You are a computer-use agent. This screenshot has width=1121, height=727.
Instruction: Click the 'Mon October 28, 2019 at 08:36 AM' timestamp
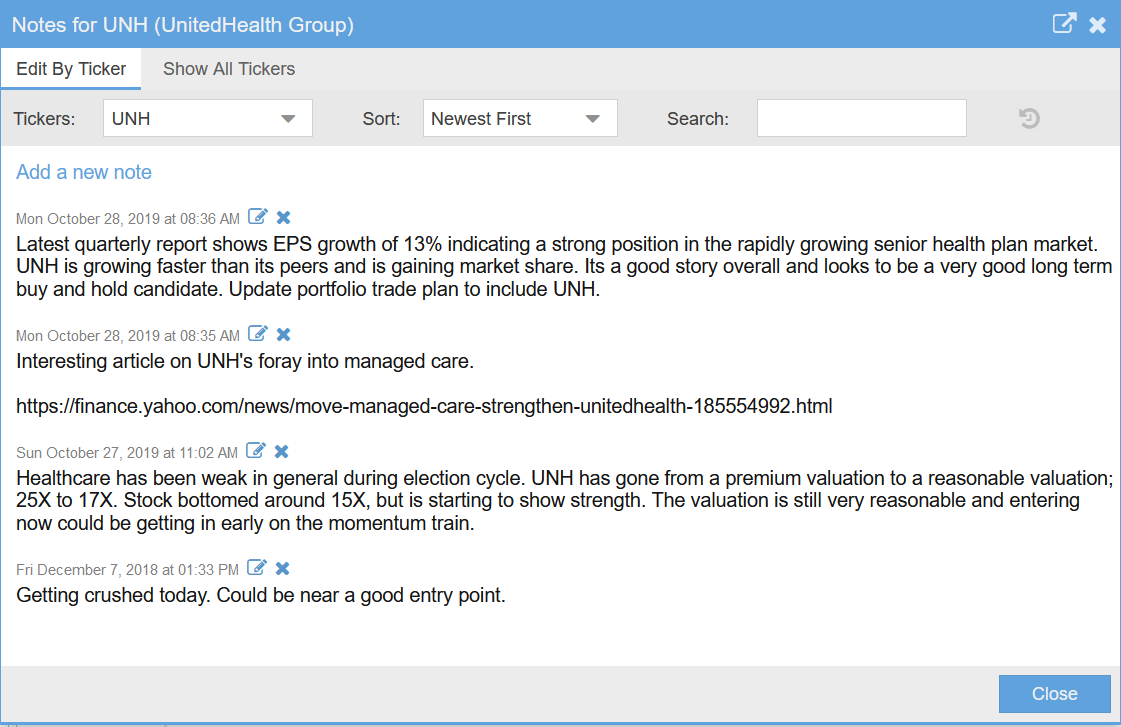point(128,219)
